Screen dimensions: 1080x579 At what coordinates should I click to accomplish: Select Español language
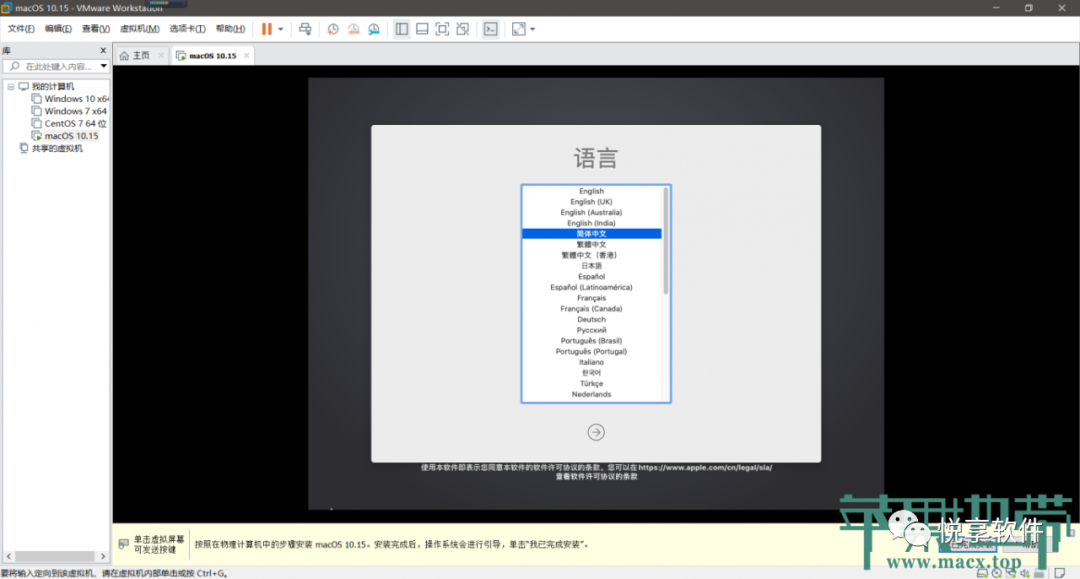[592, 277]
